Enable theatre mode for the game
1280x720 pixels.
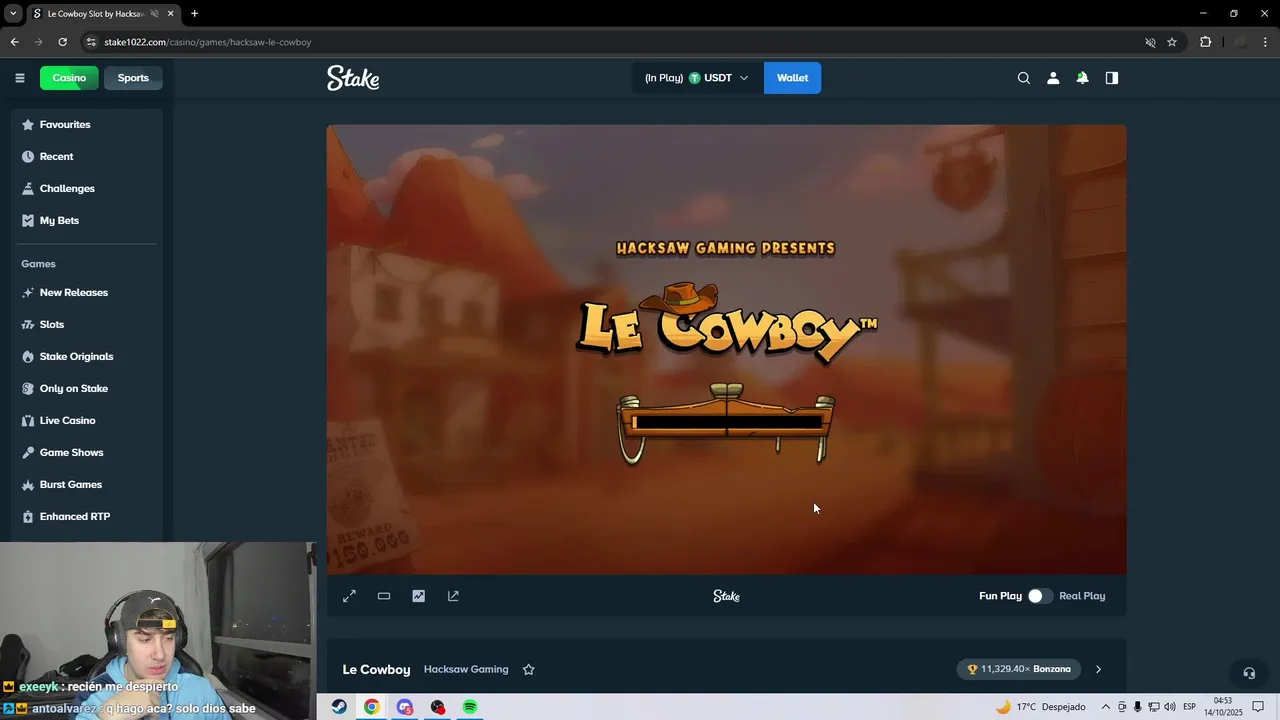[384, 596]
